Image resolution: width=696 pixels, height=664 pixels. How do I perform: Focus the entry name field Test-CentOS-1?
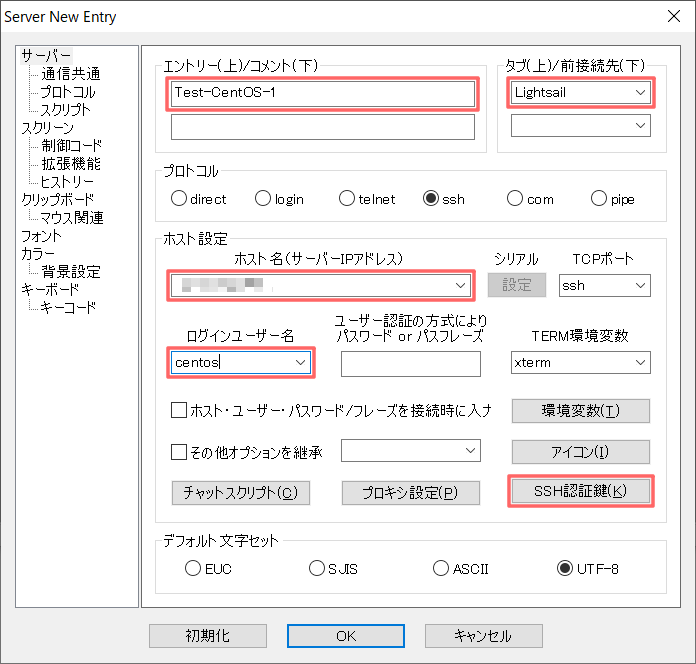click(x=323, y=93)
